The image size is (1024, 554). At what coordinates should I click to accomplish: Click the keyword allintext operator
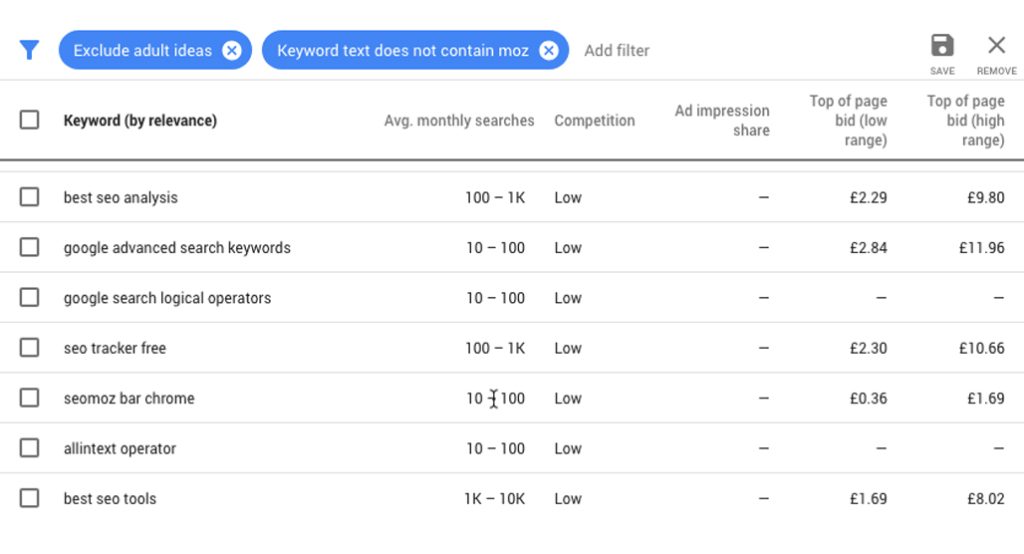pyautogui.click(x=120, y=449)
